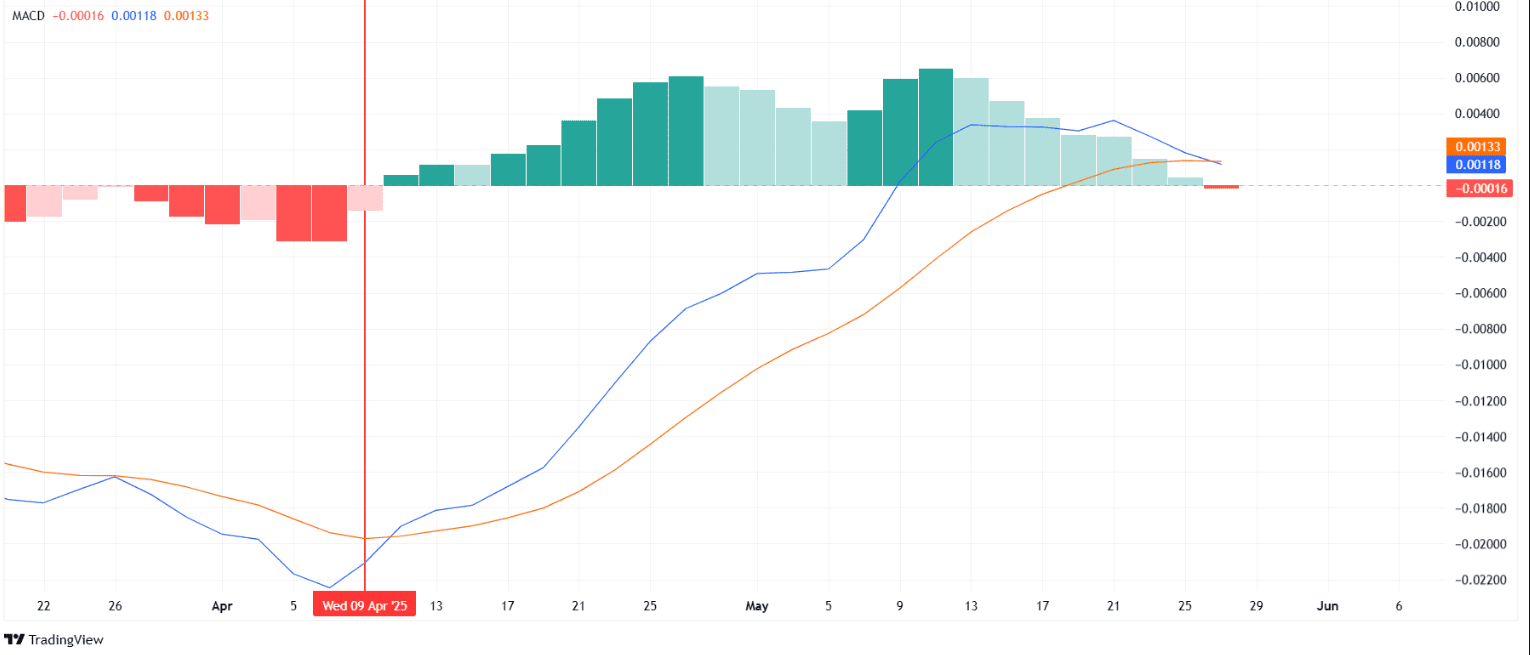Select the red MACD histogram value −0.00016
Image resolution: width=1530 pixels, height=655 pixels.
tap(78, 15)
